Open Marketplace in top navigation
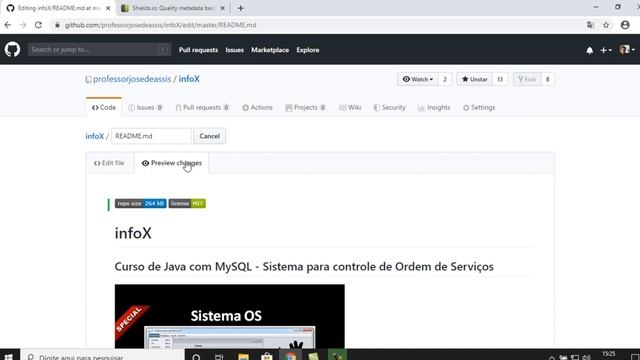The height and width of the screenshot is (360, 640). tap(270, 50)
